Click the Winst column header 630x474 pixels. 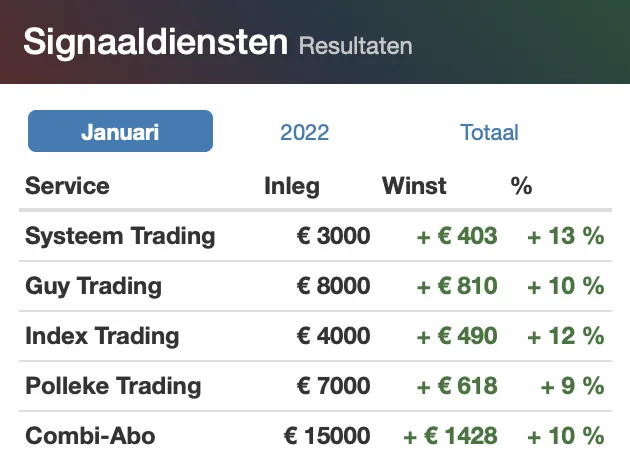414,186
